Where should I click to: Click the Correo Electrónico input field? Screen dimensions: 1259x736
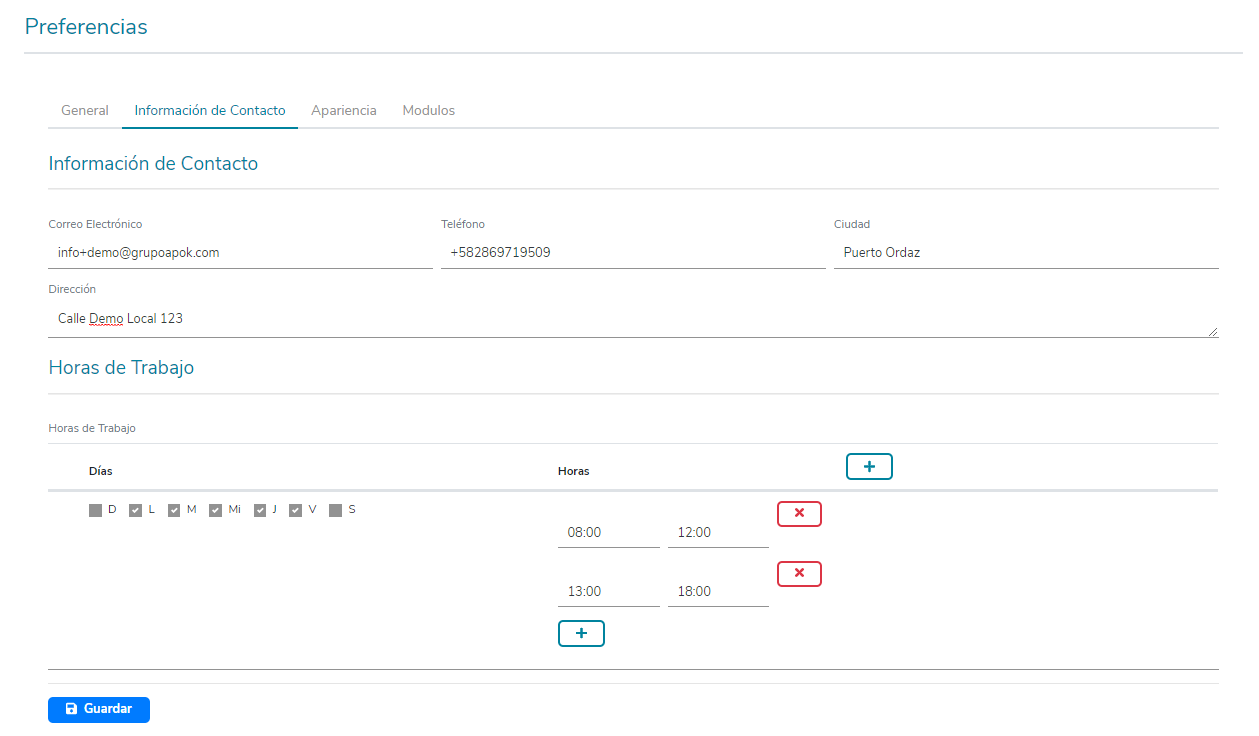point(240,253)
